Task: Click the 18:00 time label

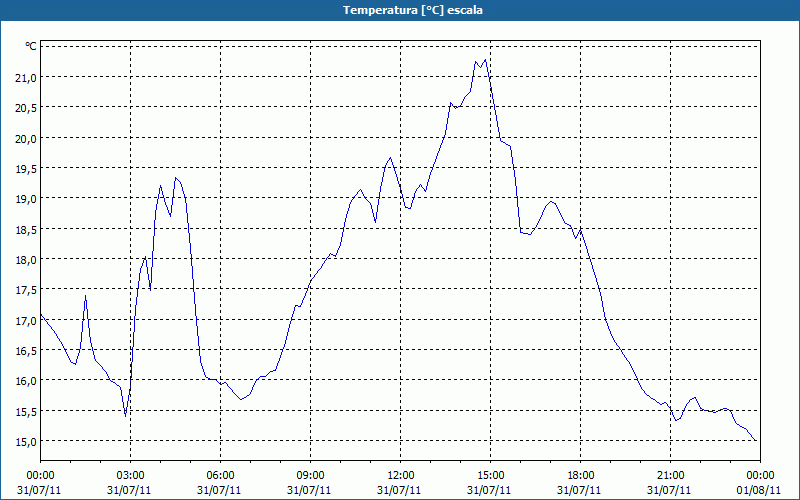Action: [x=581, y=476]
